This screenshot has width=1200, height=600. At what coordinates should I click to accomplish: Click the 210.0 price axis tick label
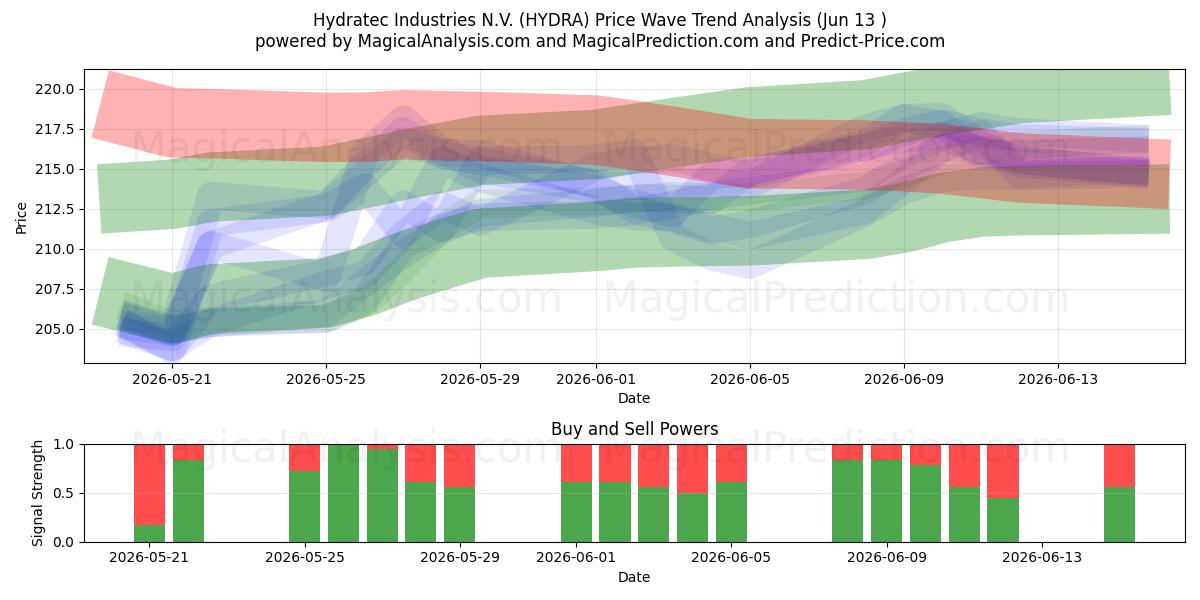[56, 249]
